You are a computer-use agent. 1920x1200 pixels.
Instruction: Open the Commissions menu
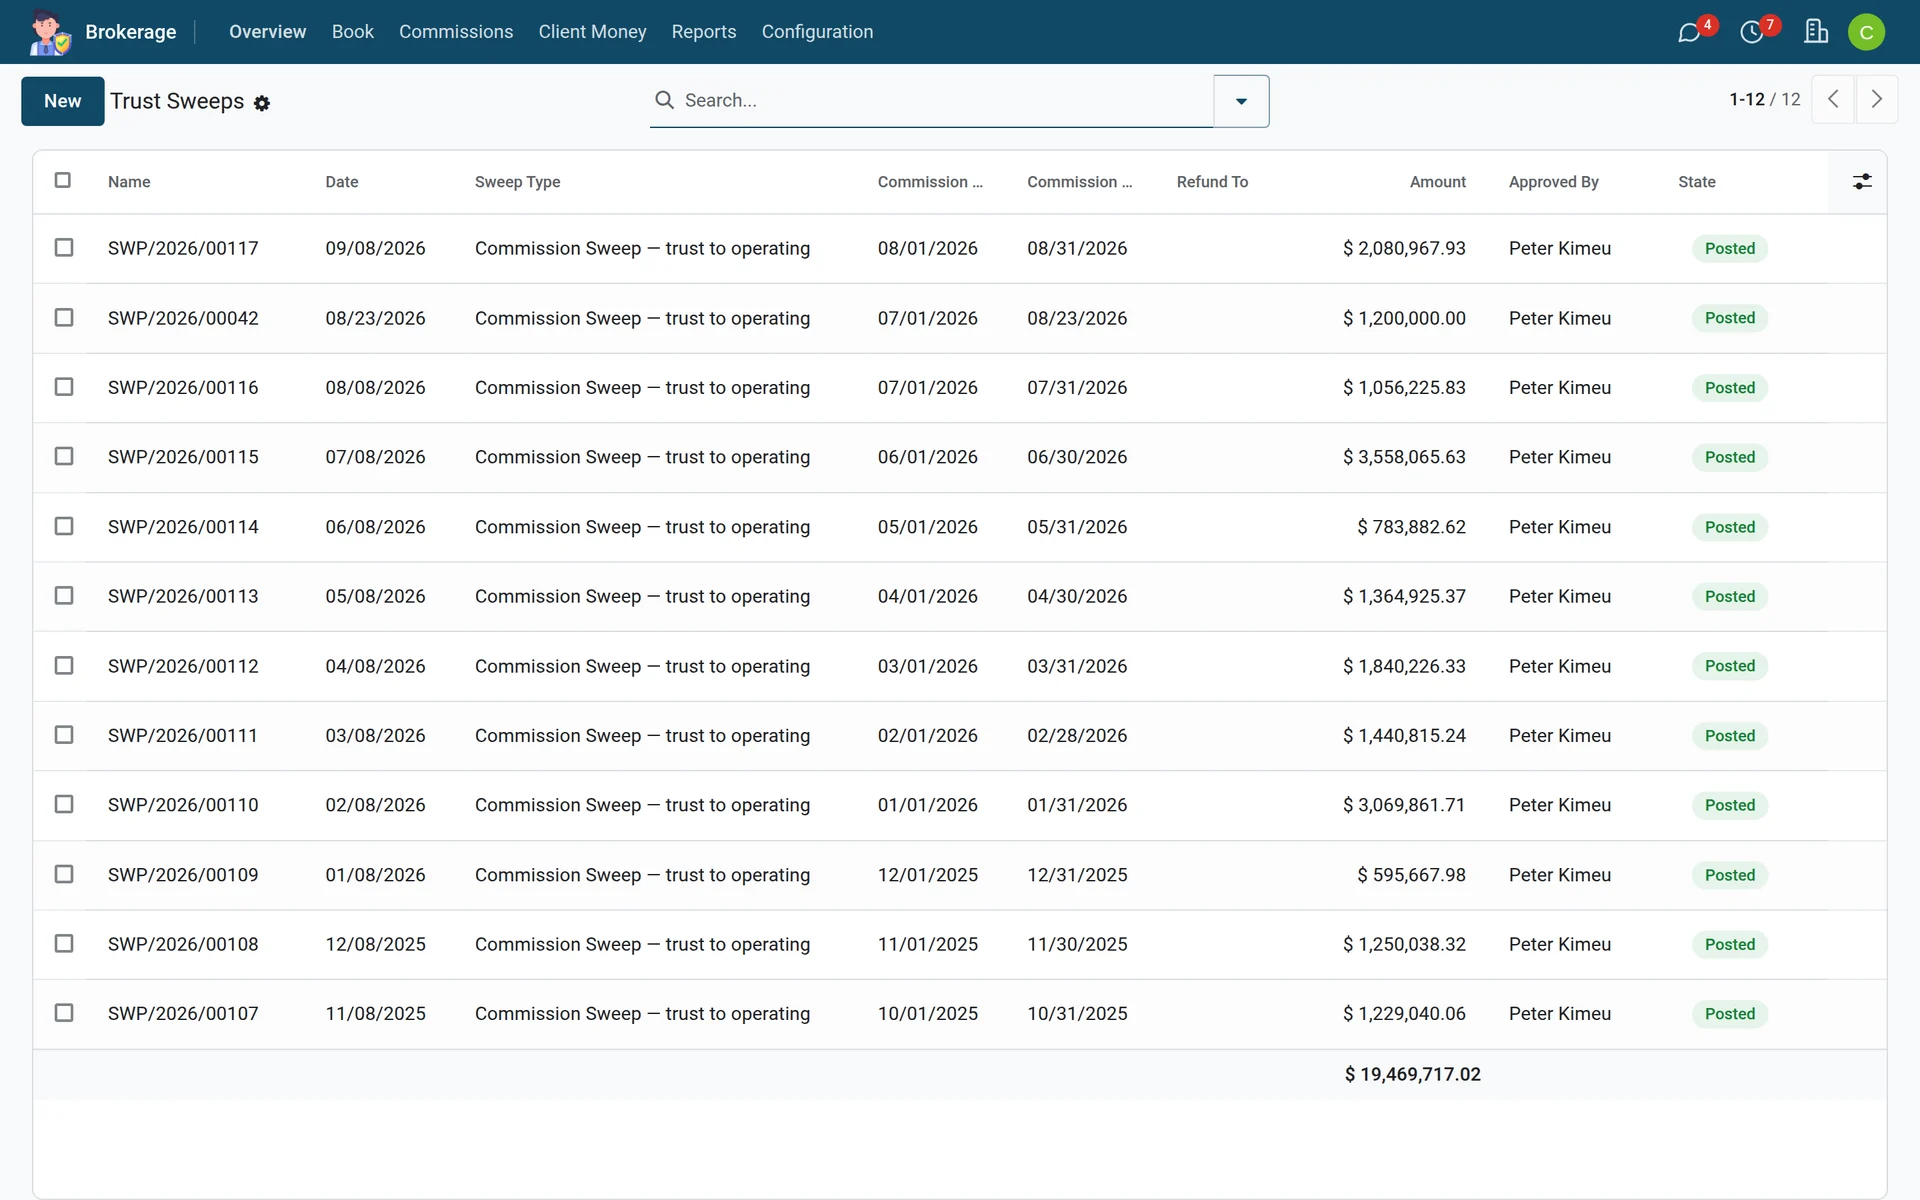point(456,32)
